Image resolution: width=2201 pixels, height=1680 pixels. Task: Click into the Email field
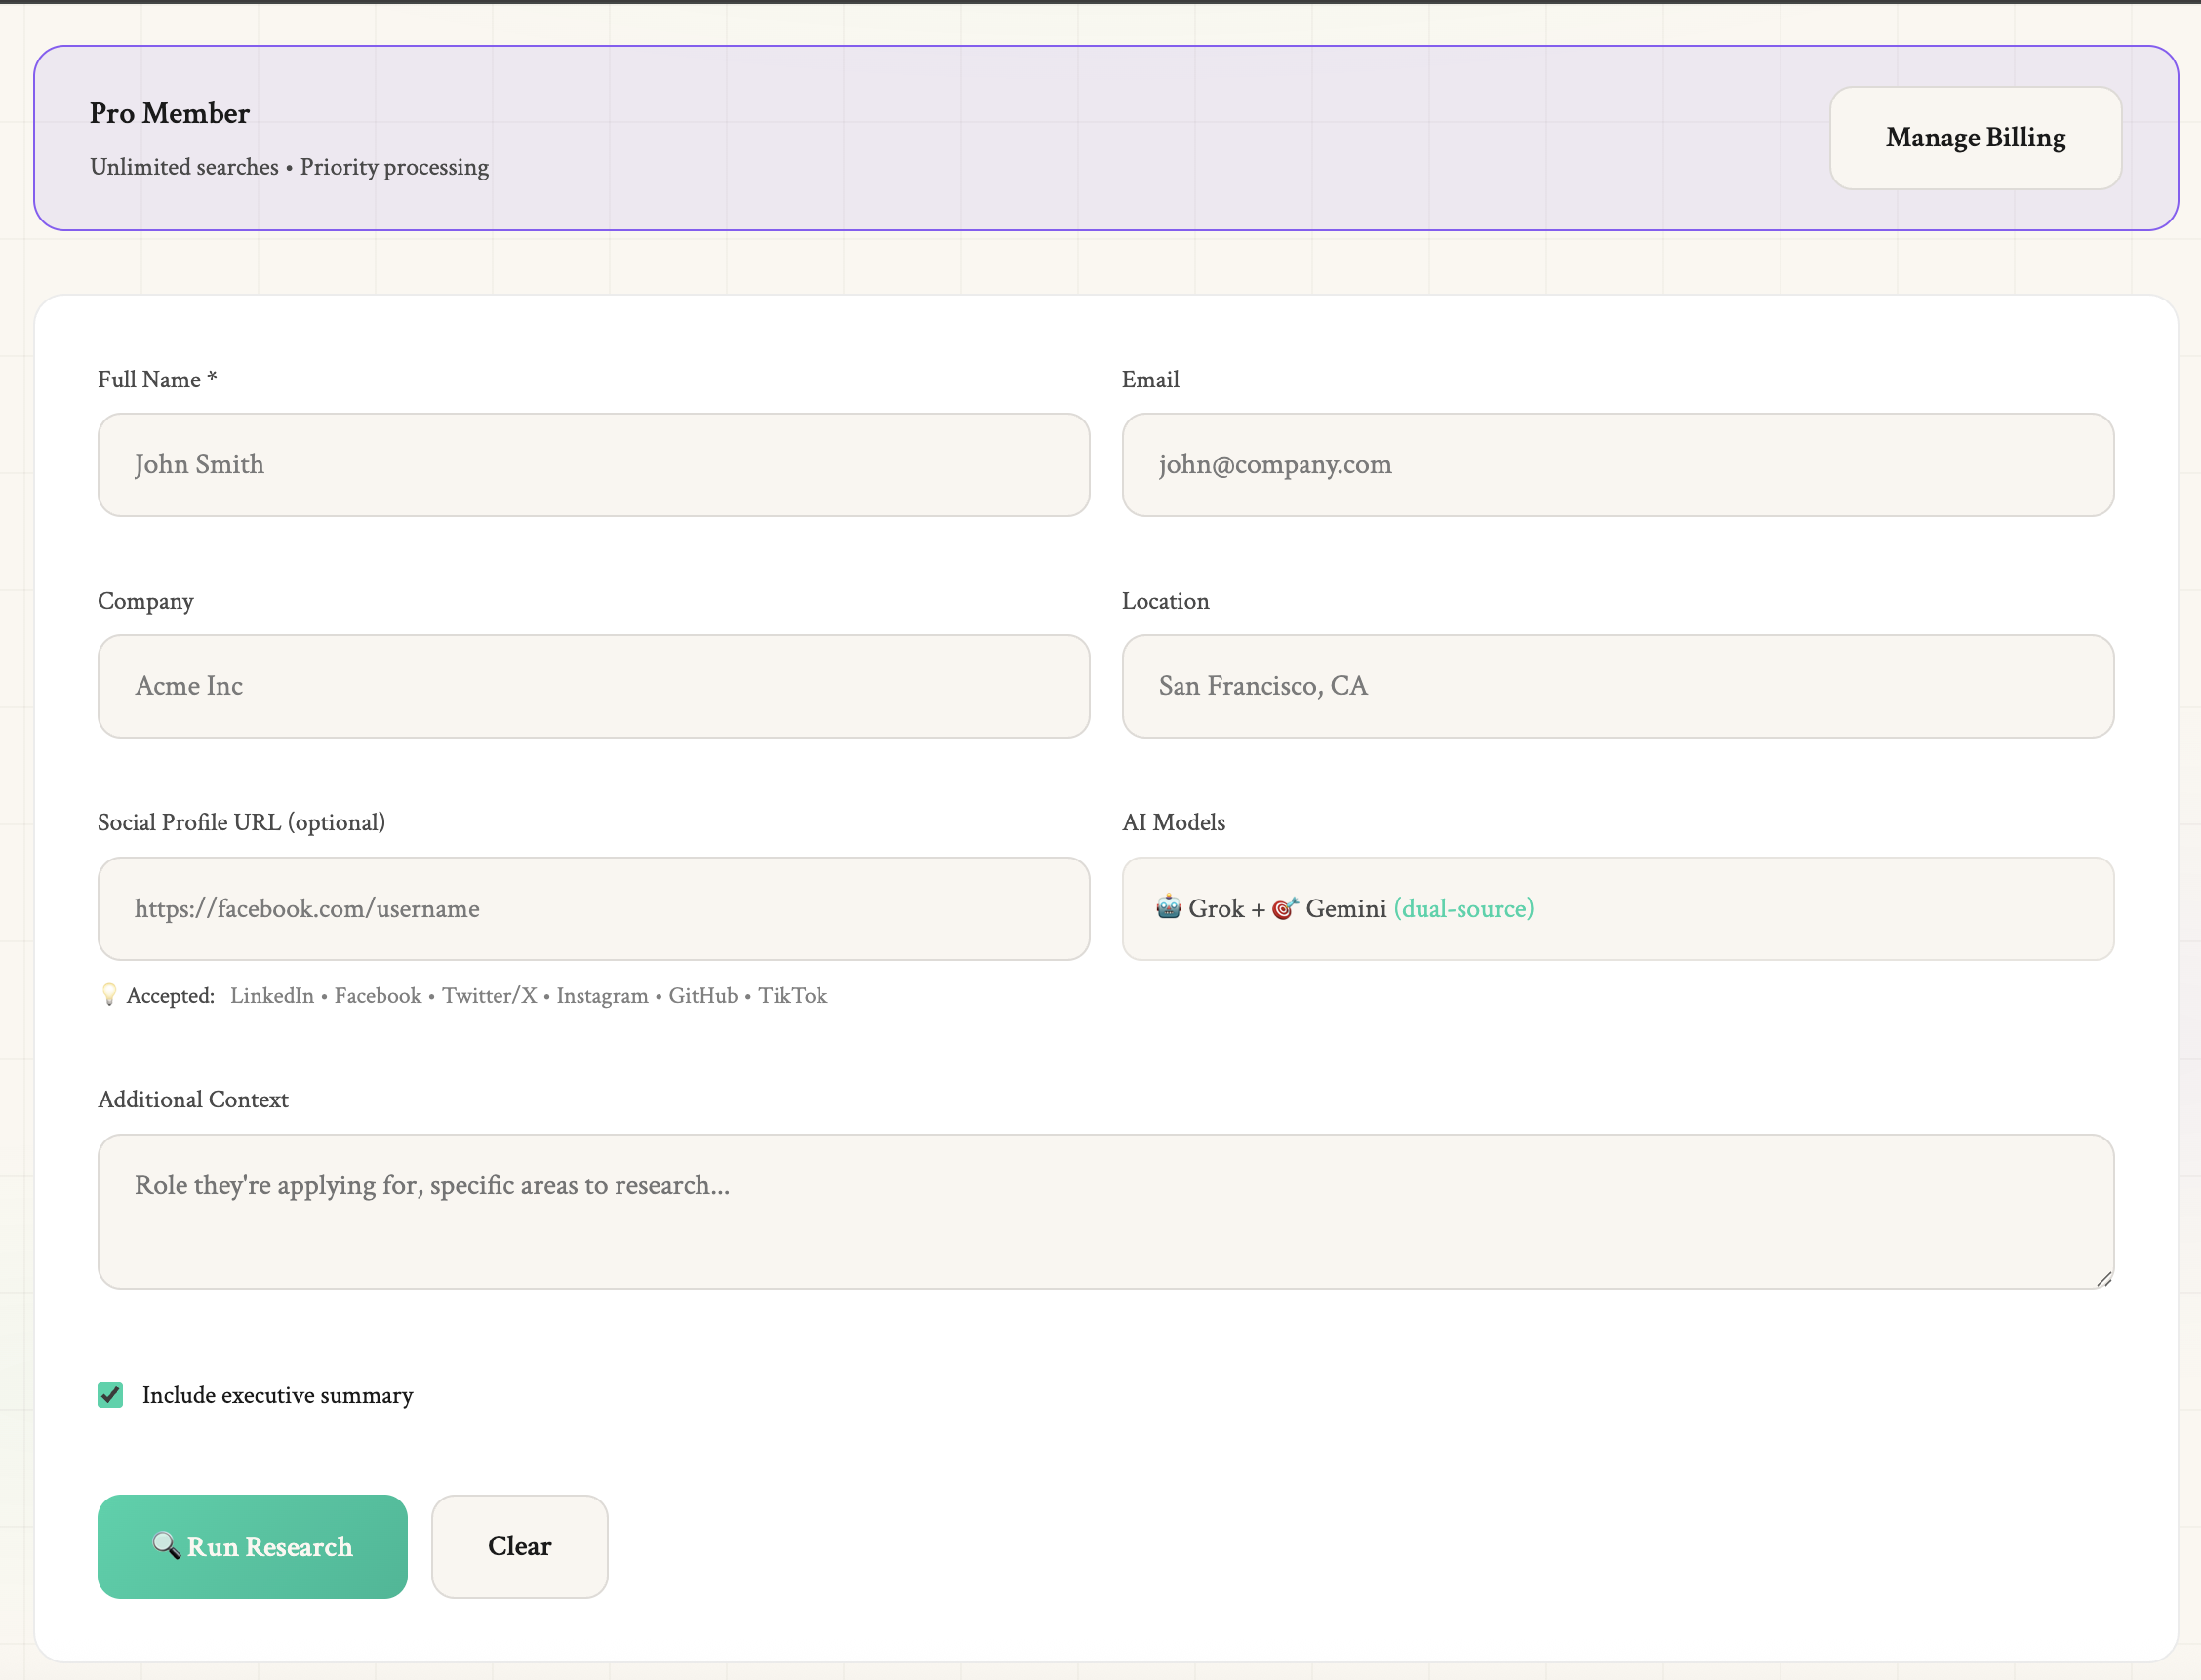pyautogui.click(x=1617, y=465)
